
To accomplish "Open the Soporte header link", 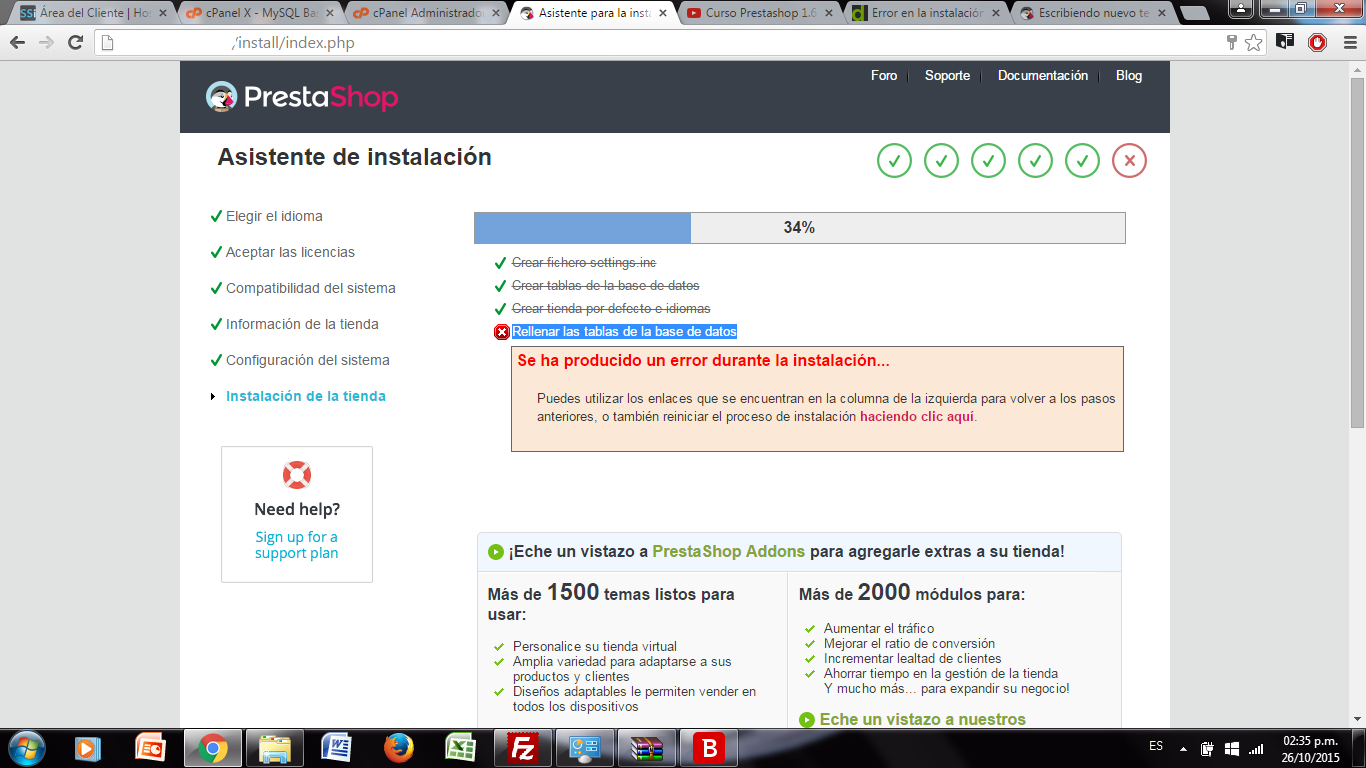I will pyautogui.click(x=947, y=76).
